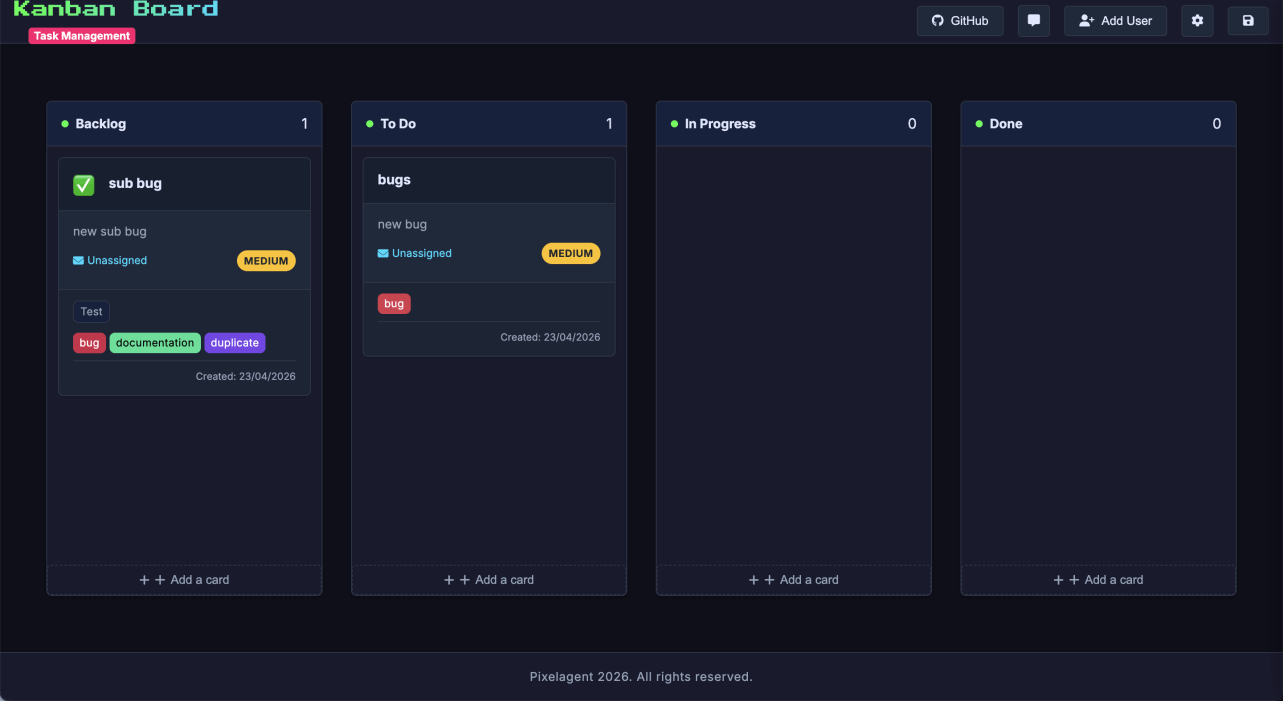Open settings with the gear icon
The height and width of the screenshot is (701, 1283).
pos(1197,21)
